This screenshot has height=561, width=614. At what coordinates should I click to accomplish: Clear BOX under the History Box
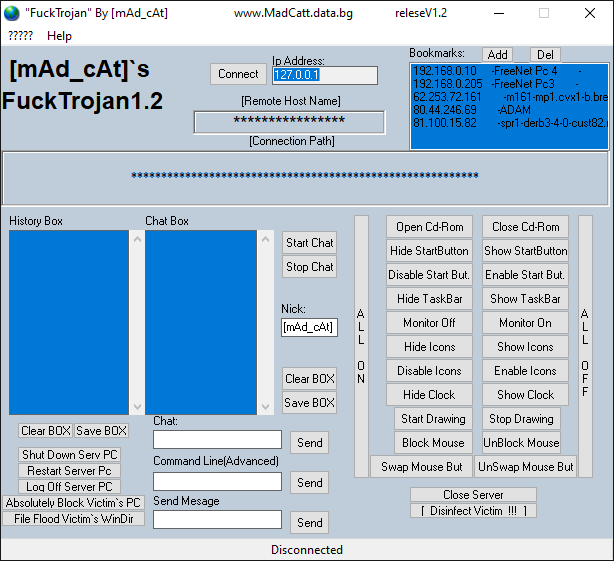pos(46,431)
